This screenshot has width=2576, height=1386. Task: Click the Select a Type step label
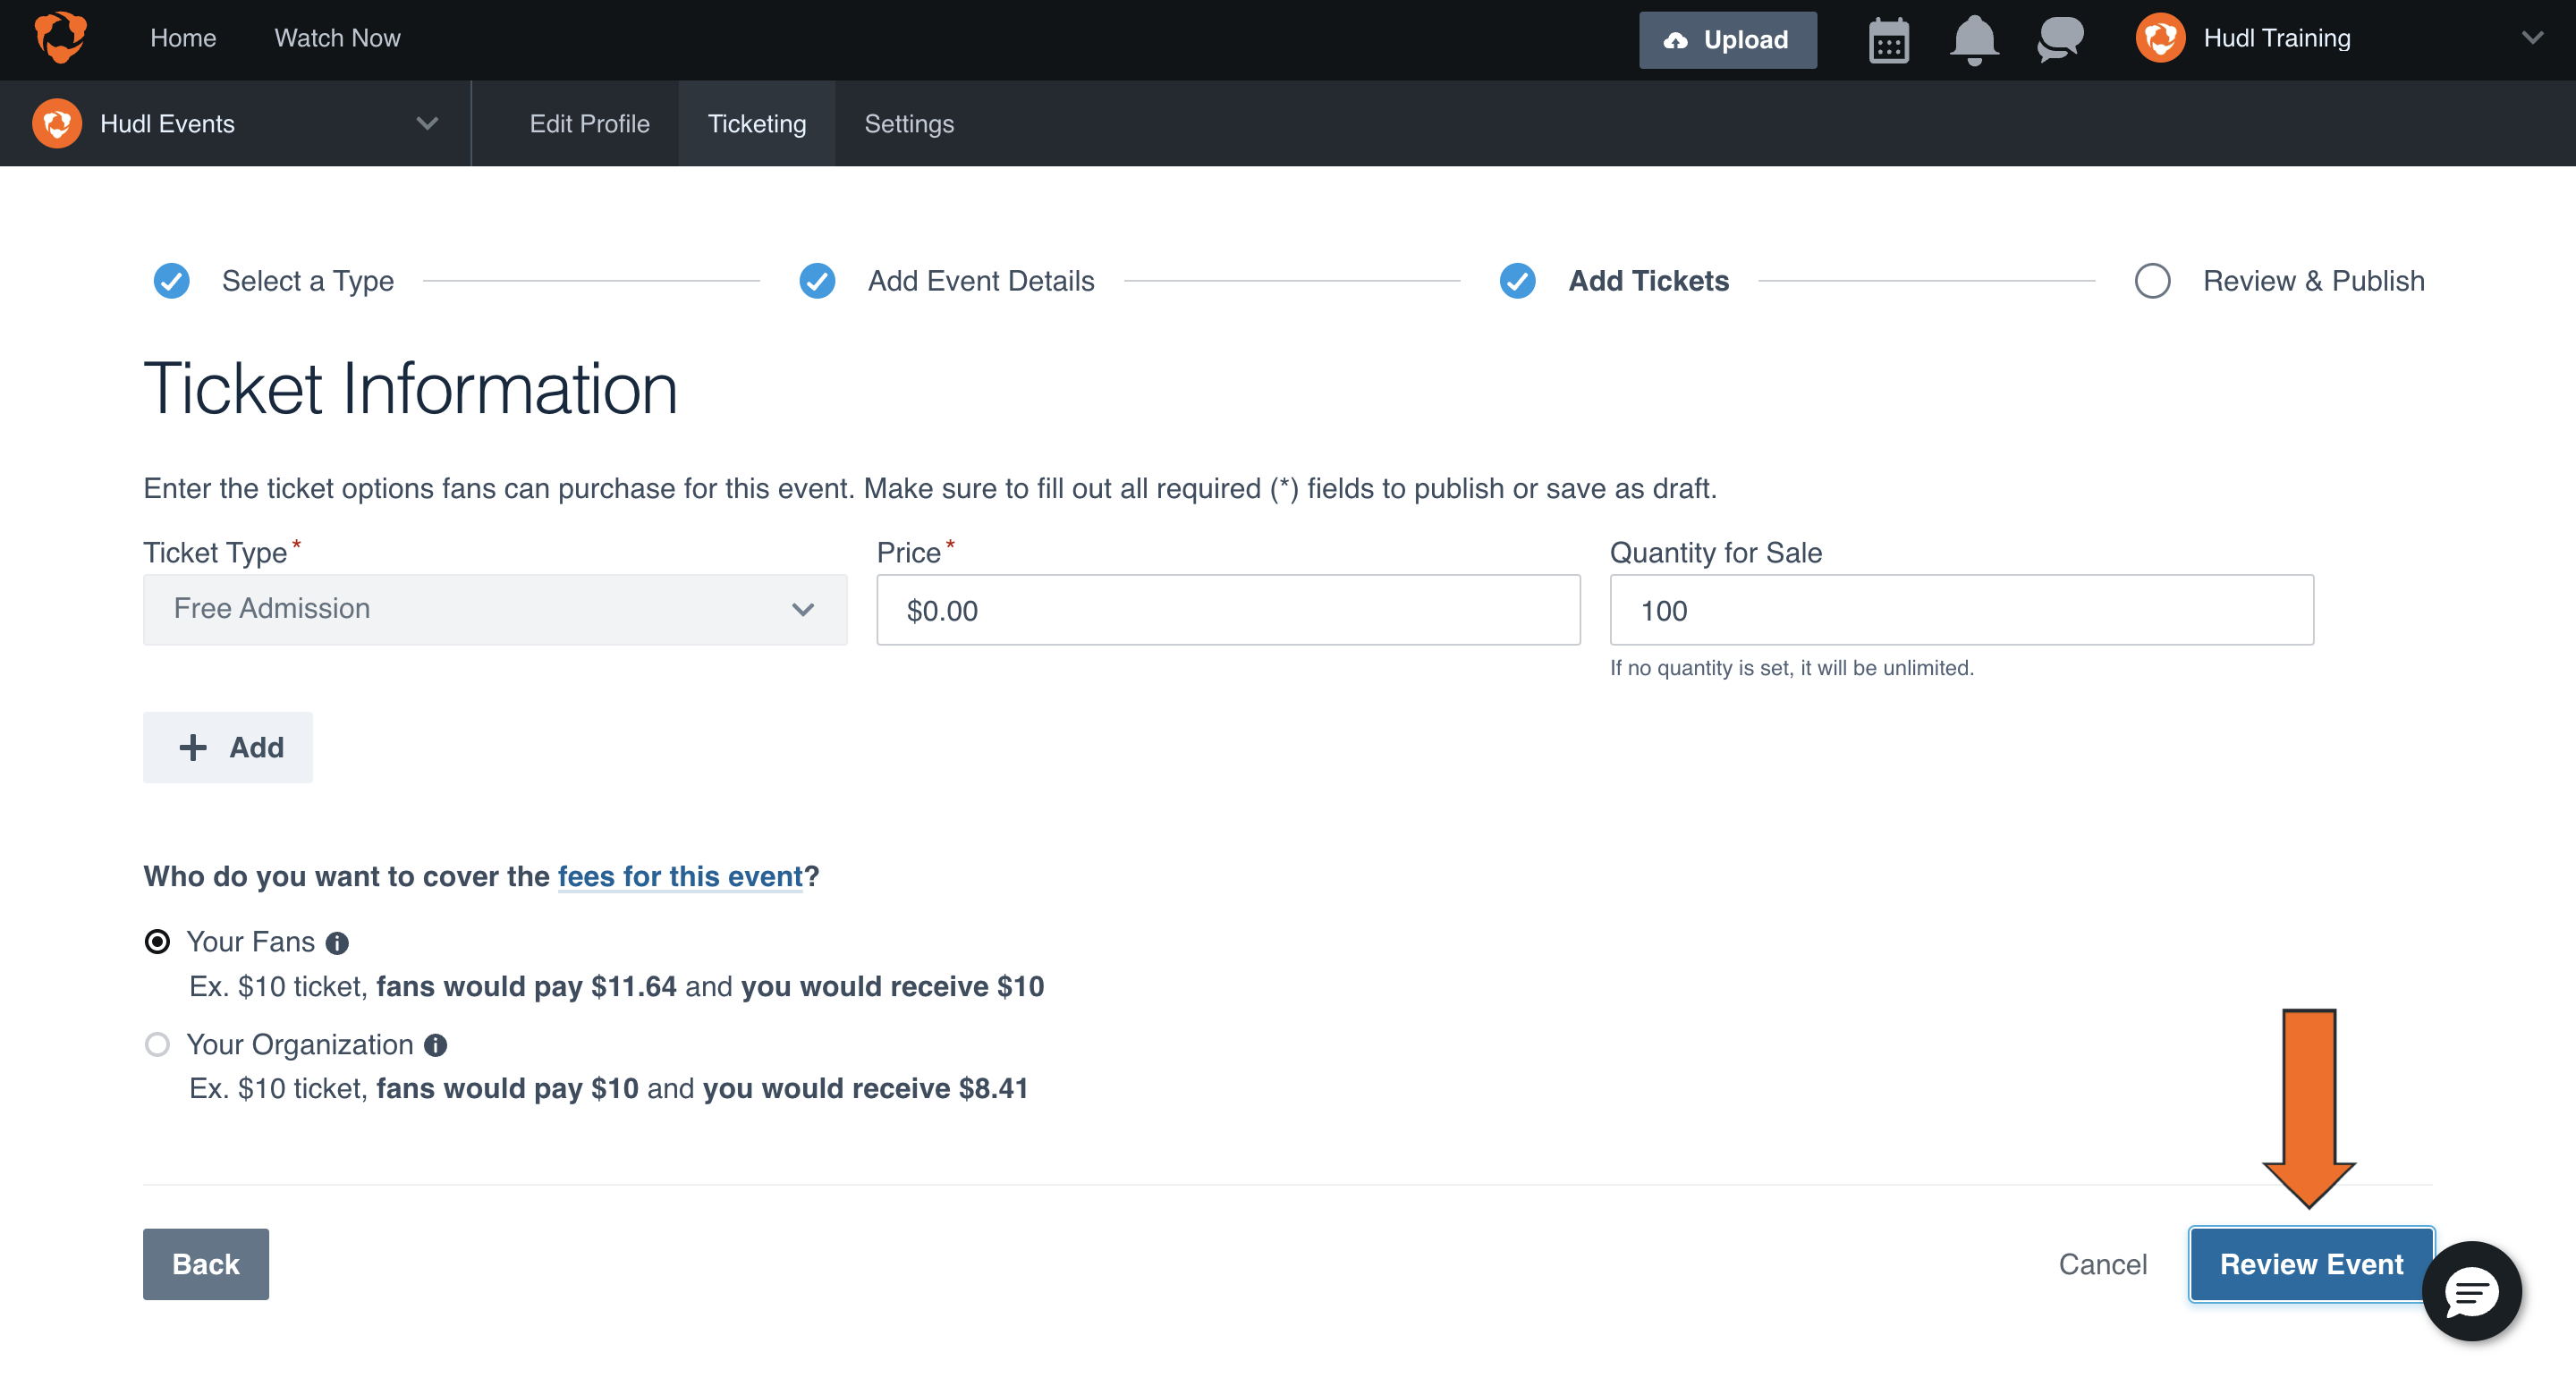[308, 281]
